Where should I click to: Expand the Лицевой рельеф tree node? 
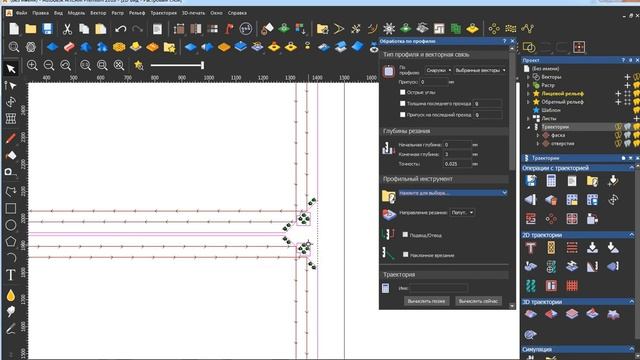click(528, 93)
